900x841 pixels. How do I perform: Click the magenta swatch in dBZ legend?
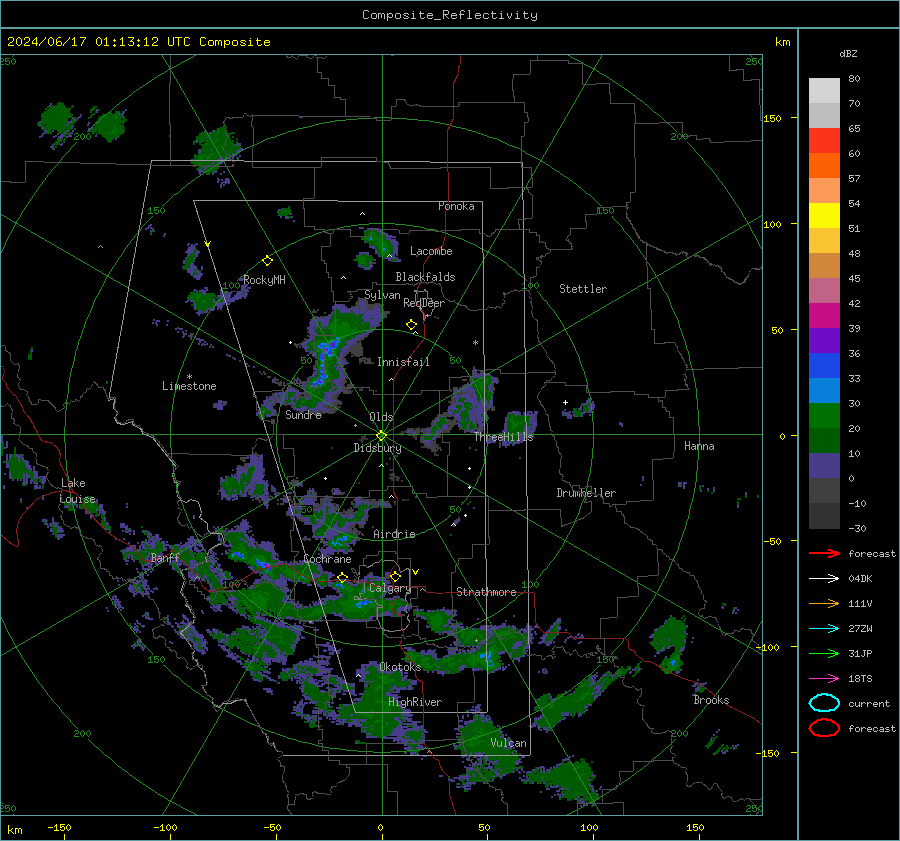tap(824, 315)
